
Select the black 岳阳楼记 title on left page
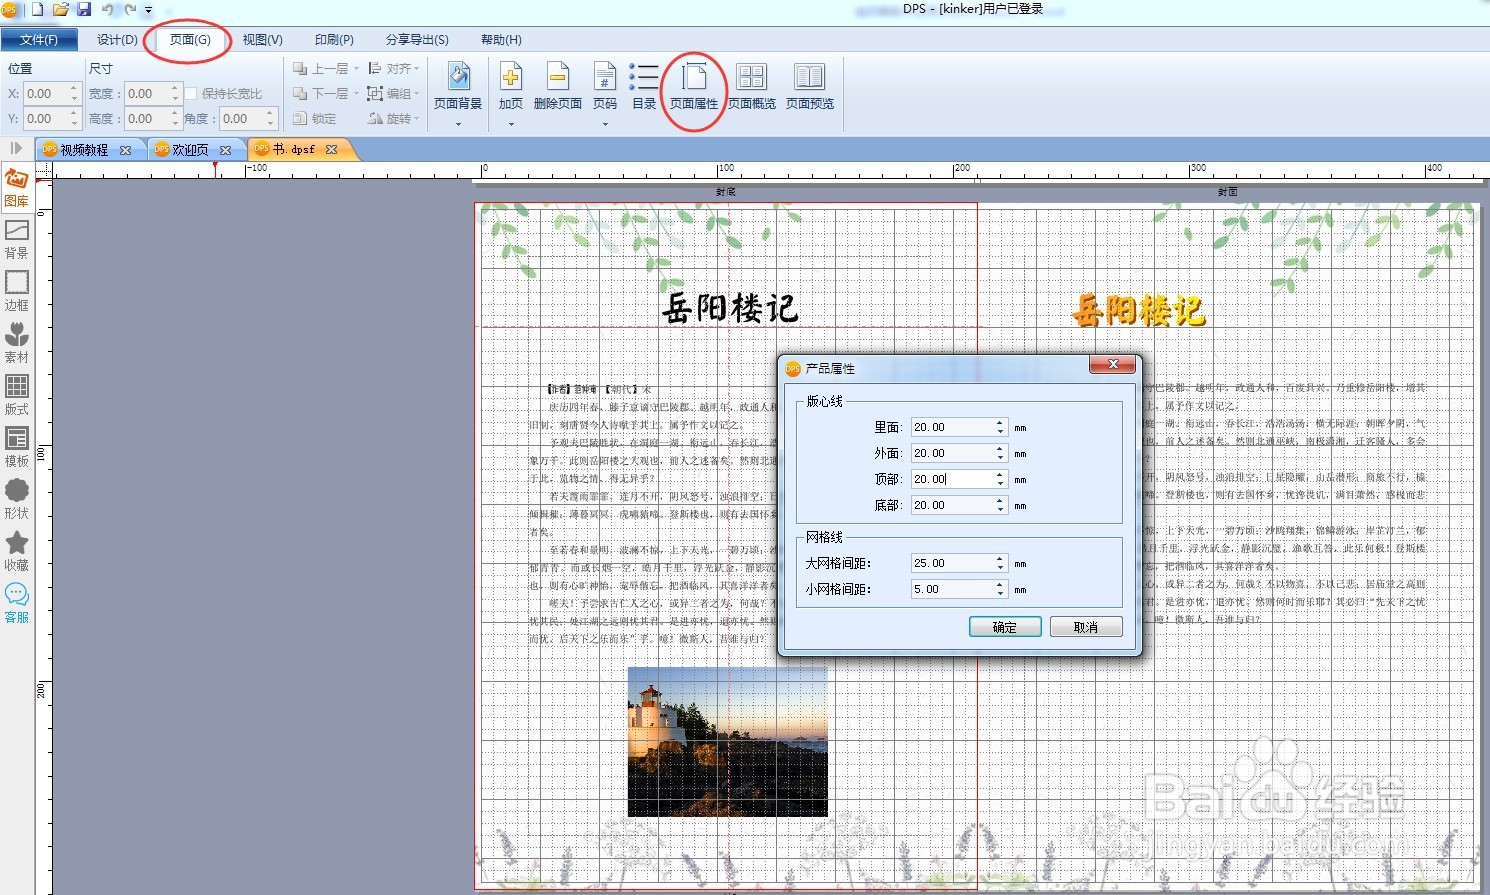730,308
